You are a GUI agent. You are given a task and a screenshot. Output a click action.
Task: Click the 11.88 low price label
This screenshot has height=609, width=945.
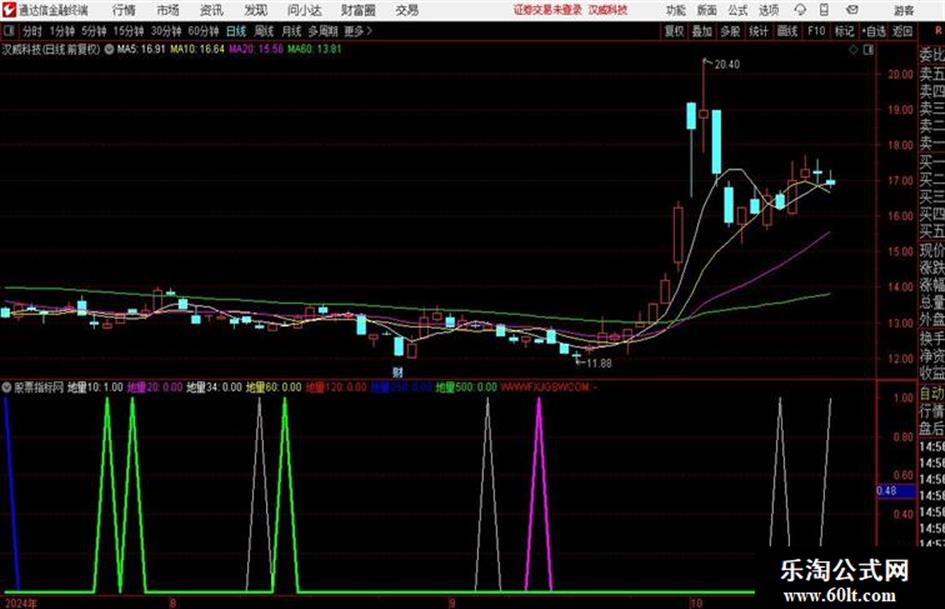[x=598, y=364]
